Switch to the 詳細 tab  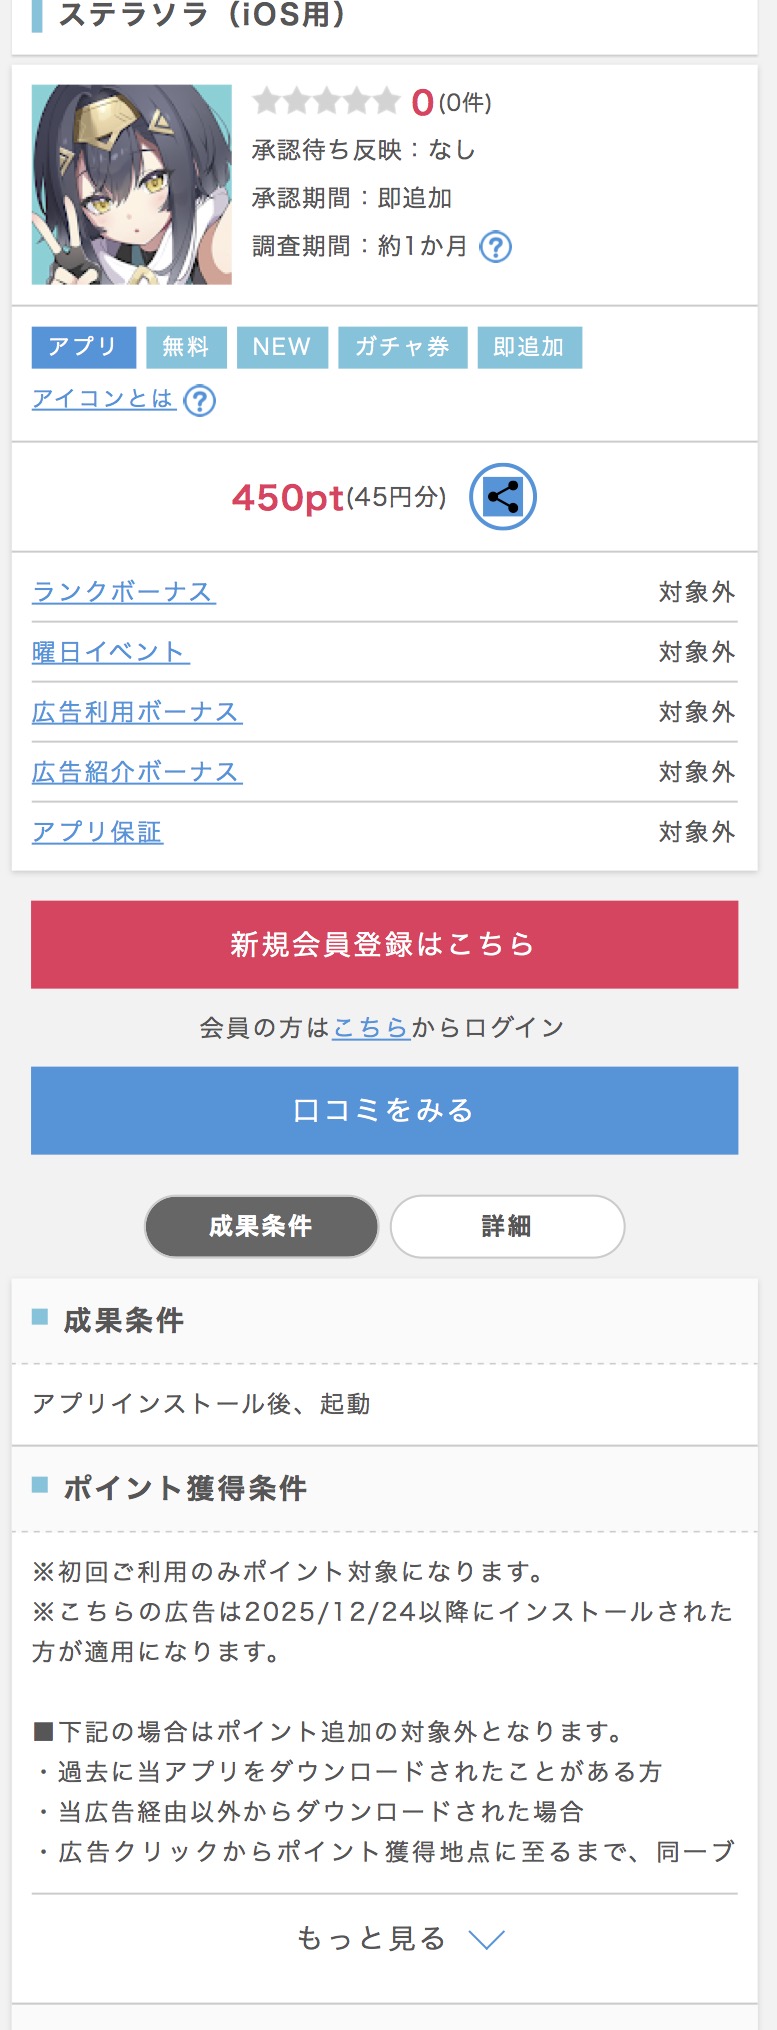pyautogui.click(x=507, y=1226)
